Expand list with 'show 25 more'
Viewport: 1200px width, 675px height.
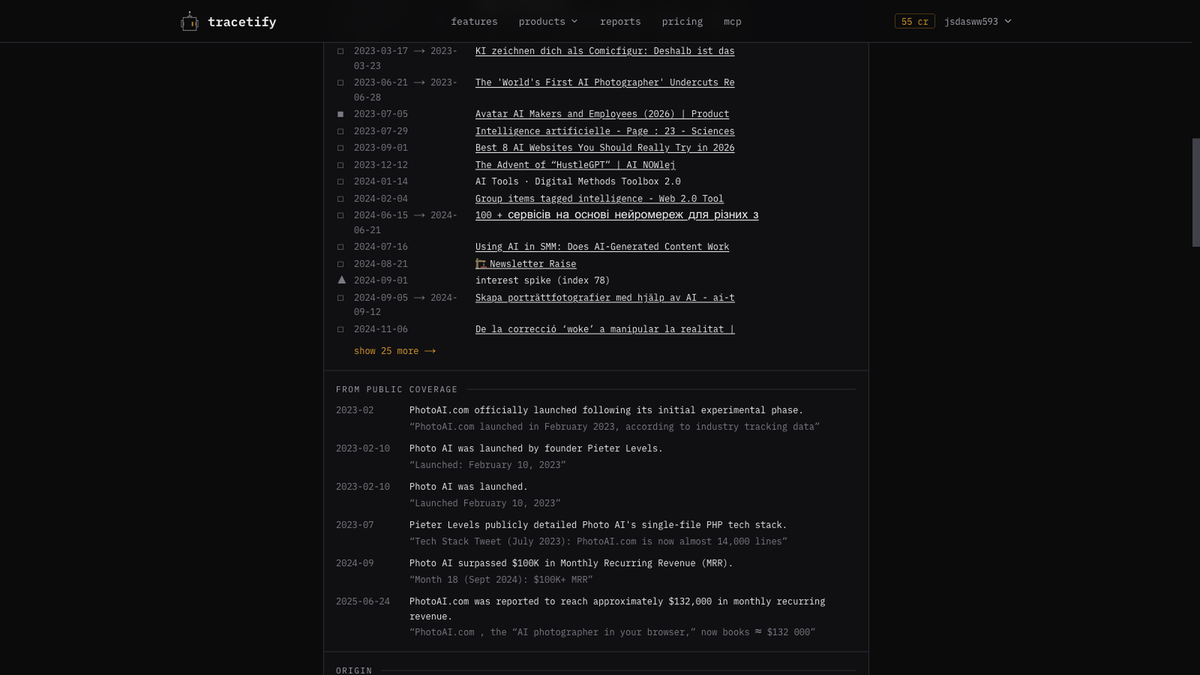point(394,351)
